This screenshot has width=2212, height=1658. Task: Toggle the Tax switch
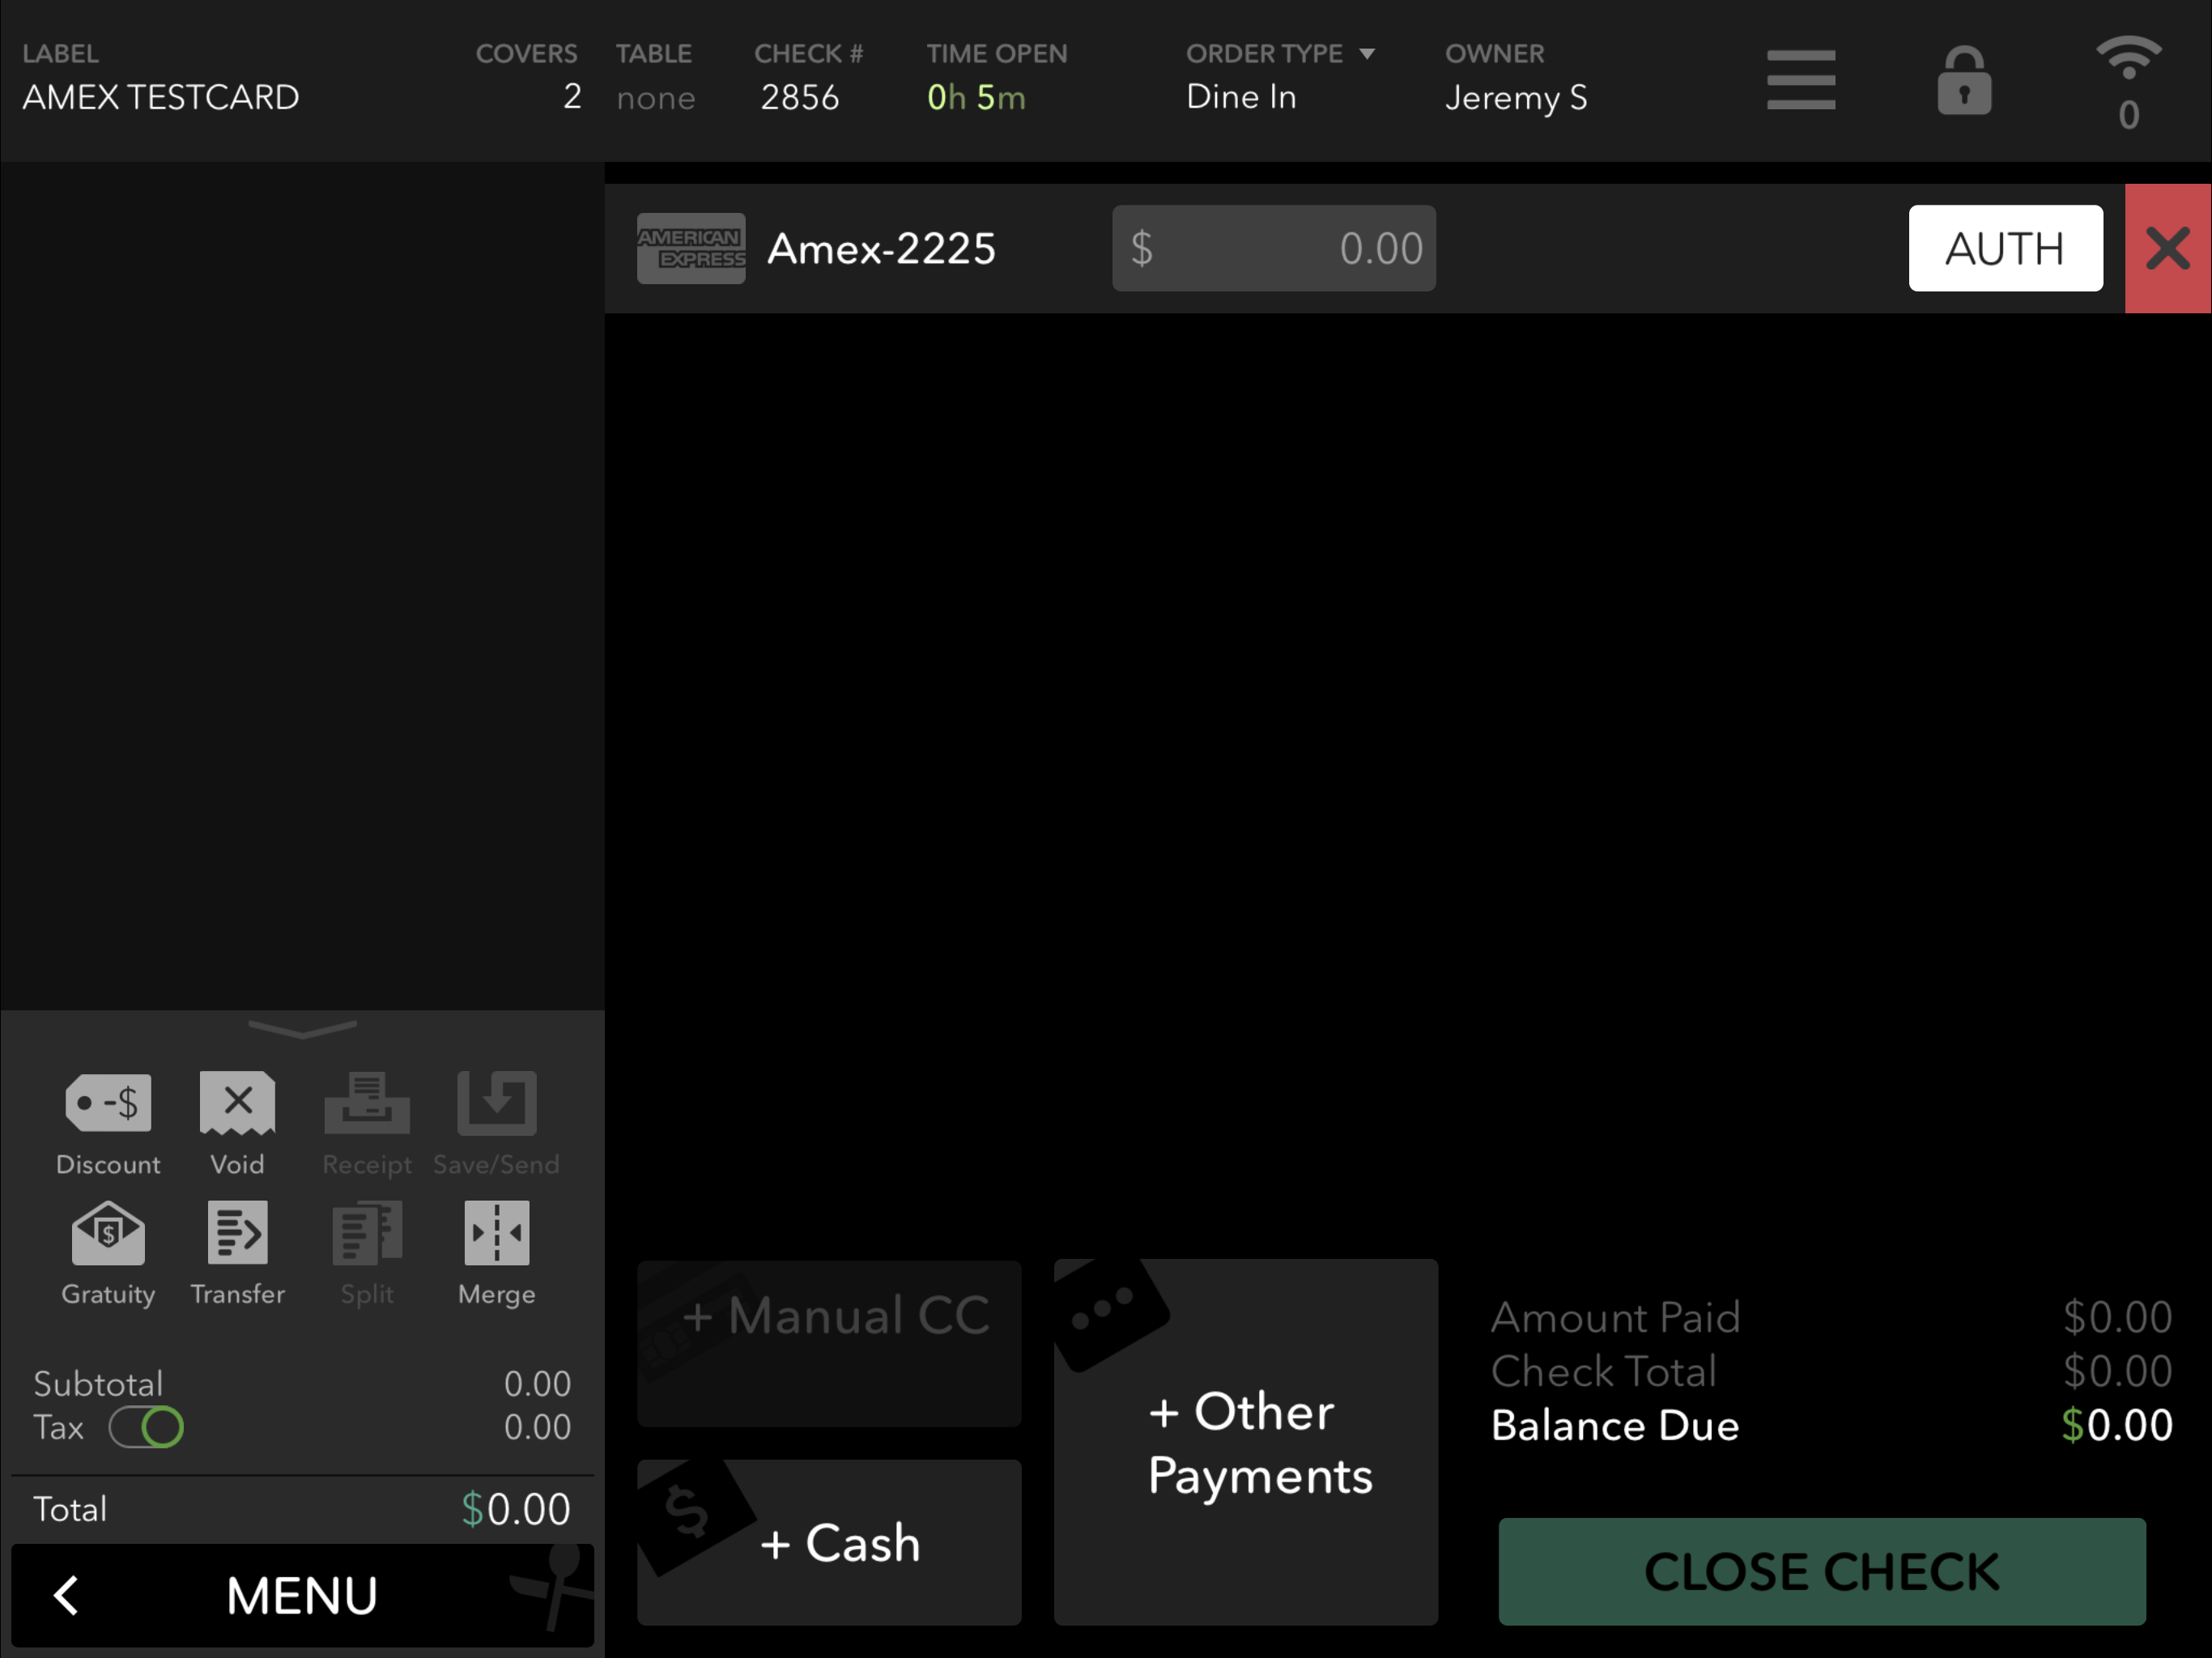[146, 1427]
